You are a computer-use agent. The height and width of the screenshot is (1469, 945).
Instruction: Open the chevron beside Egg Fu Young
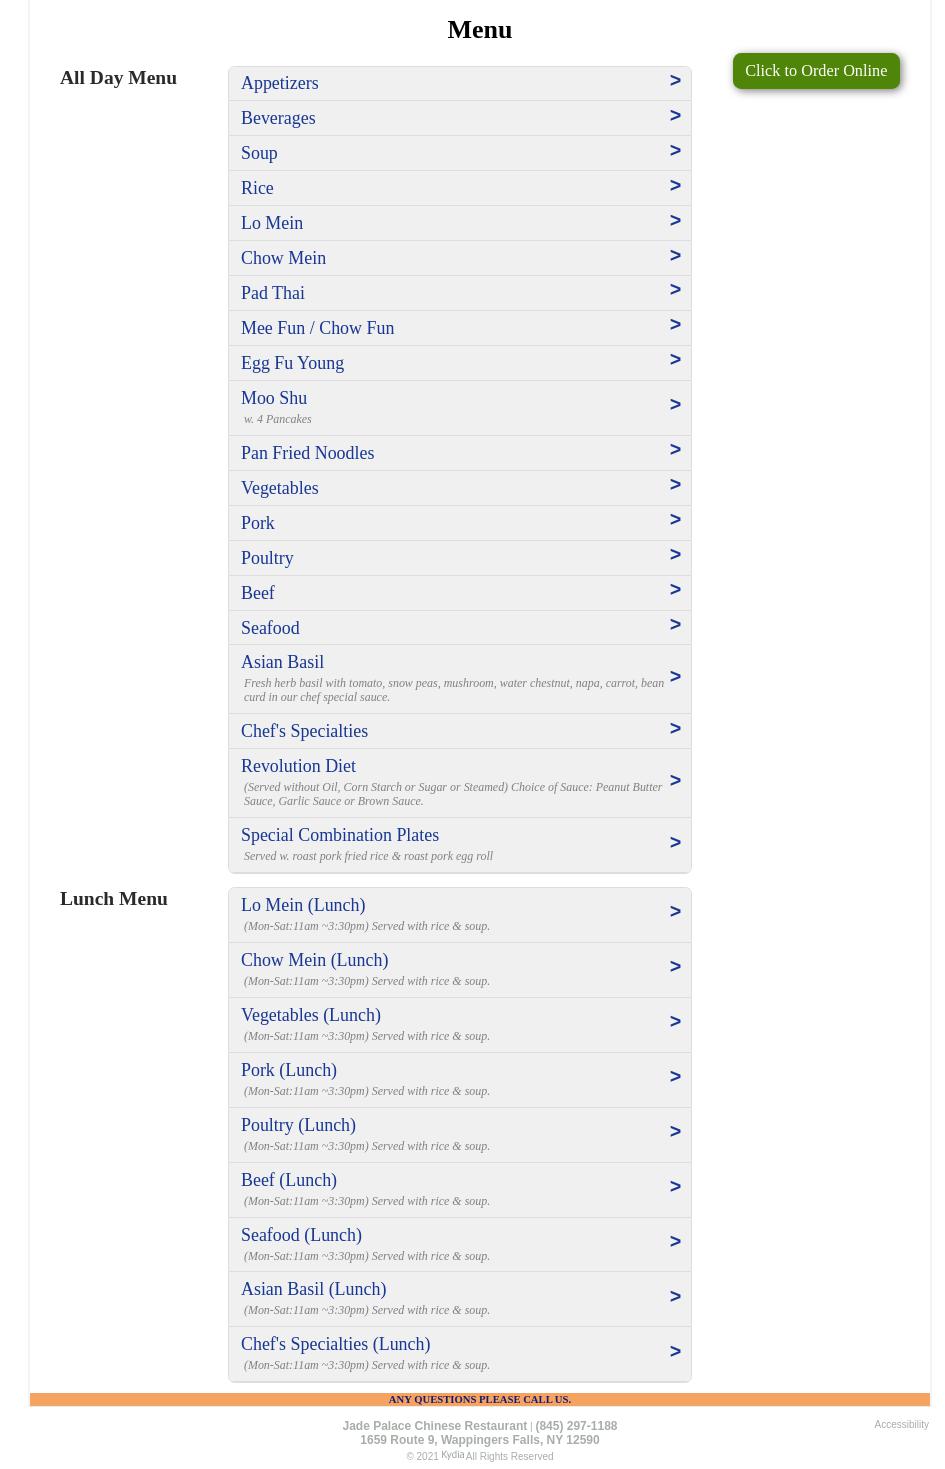click(675, 360)
